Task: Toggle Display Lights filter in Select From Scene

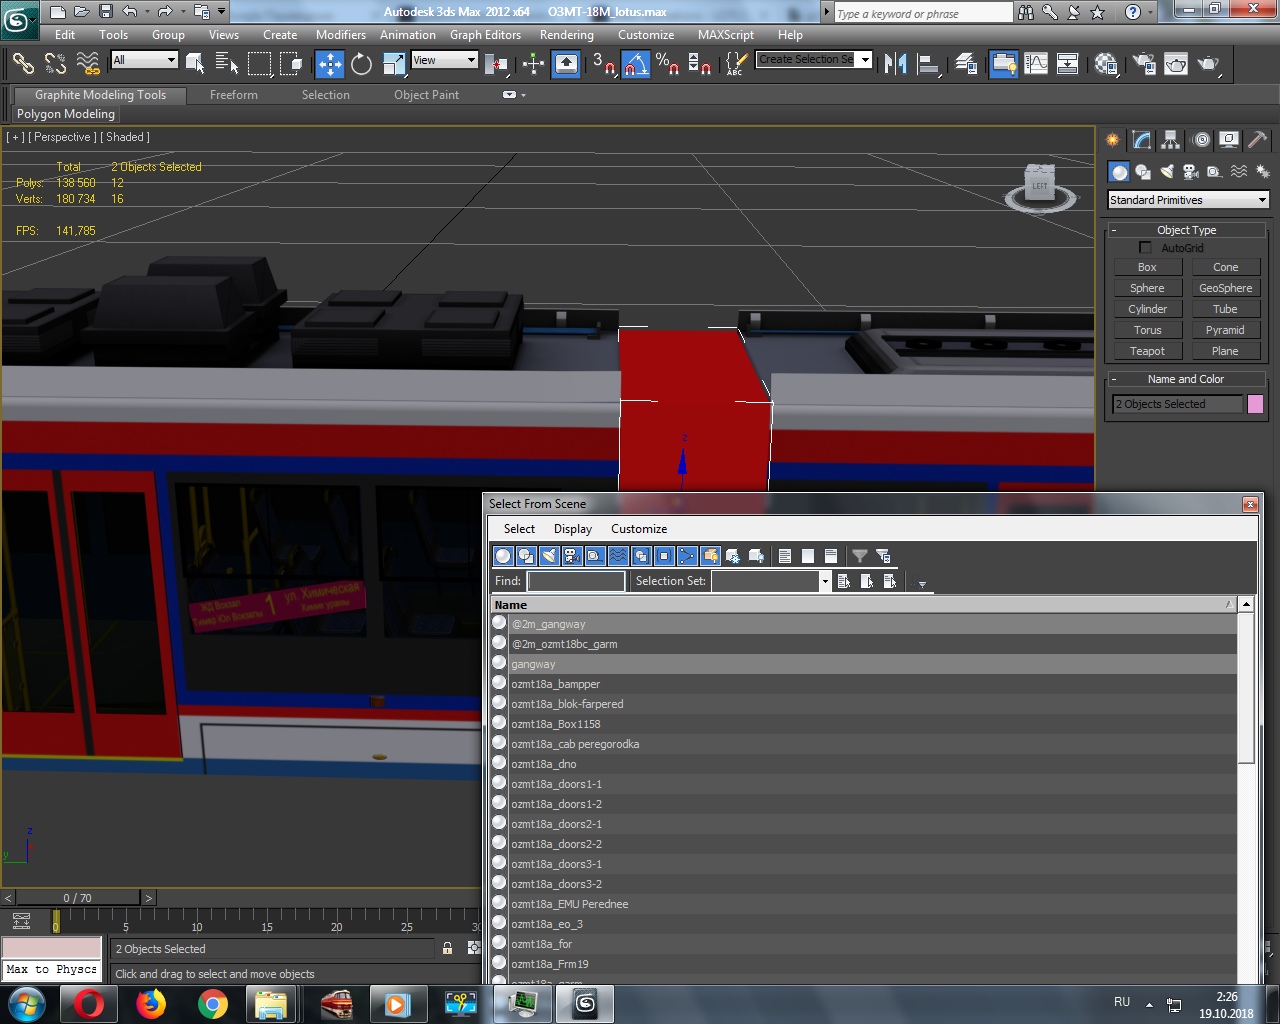Action: pyautogui.click(x=549, y=556)
